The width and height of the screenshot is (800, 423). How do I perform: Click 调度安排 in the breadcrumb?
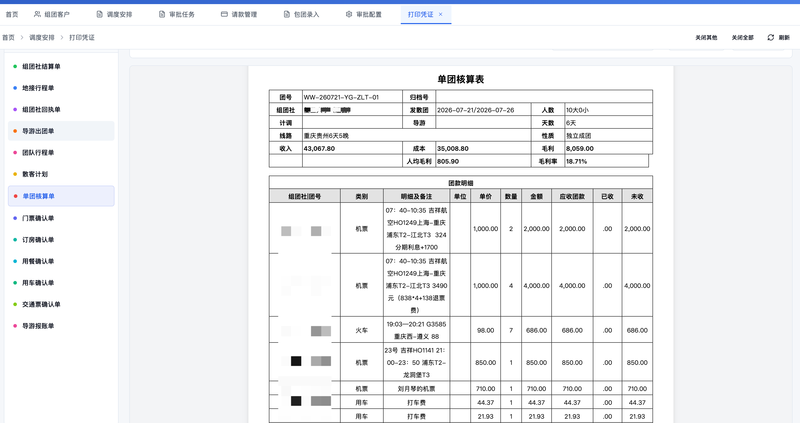coord(41,37)
